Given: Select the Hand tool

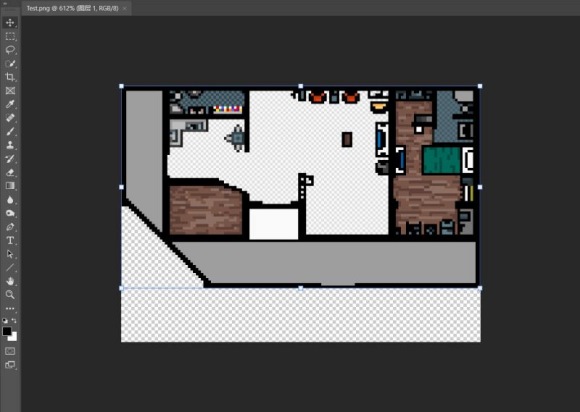Looking at the screenshot, I should [10, 281].
